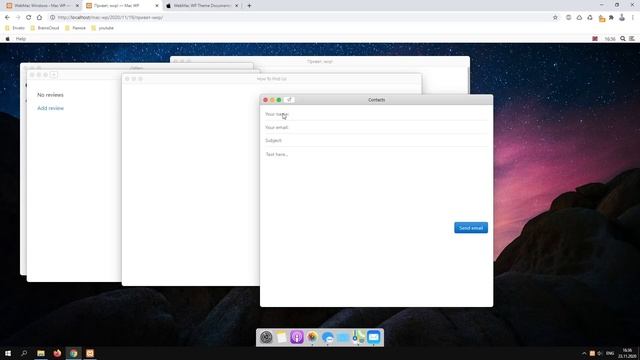
Task: Open the blue chat-bubble icon in dock
Action: click(x=327, y=338)
